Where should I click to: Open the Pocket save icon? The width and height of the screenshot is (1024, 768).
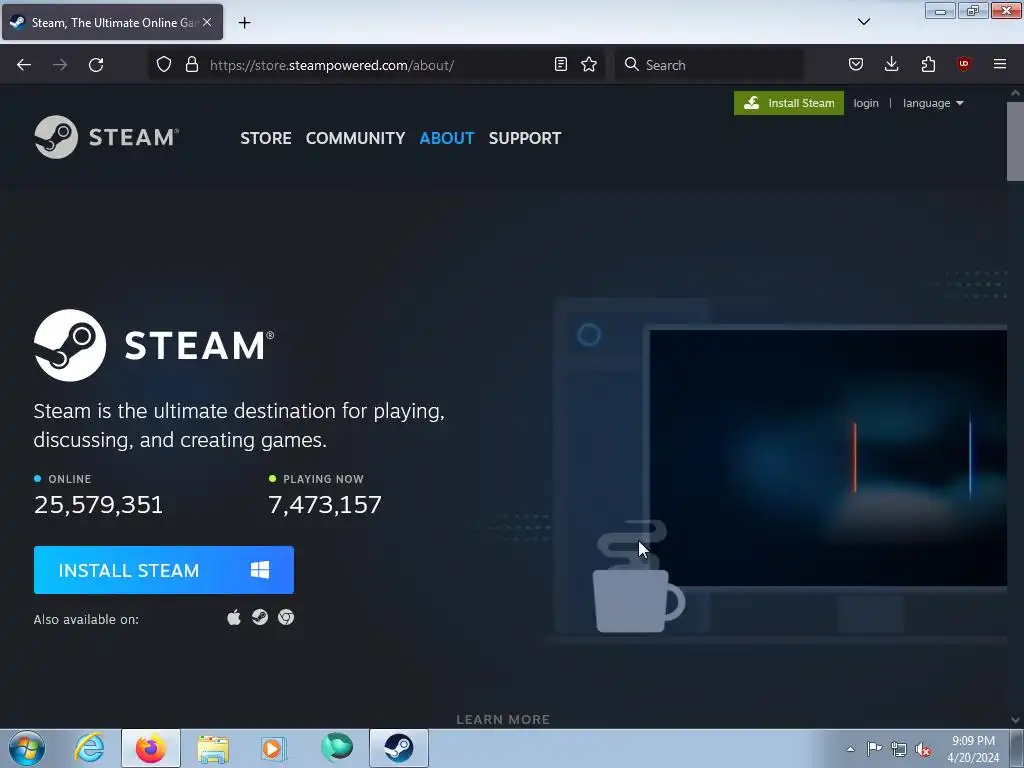tap(856, 64)
